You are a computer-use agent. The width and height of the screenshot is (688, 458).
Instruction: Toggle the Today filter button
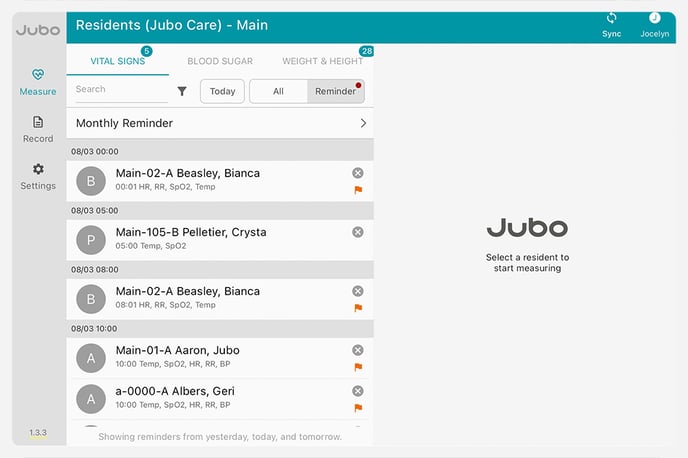point(222,91)
